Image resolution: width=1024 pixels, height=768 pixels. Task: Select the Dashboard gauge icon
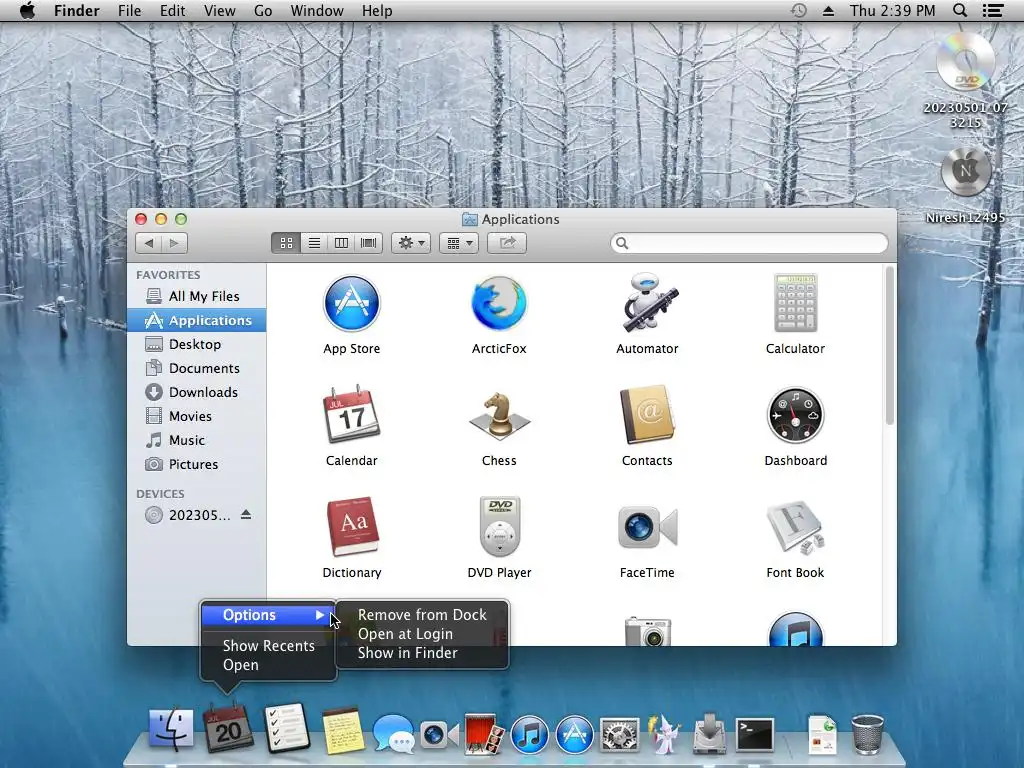[x=795, y=415]
